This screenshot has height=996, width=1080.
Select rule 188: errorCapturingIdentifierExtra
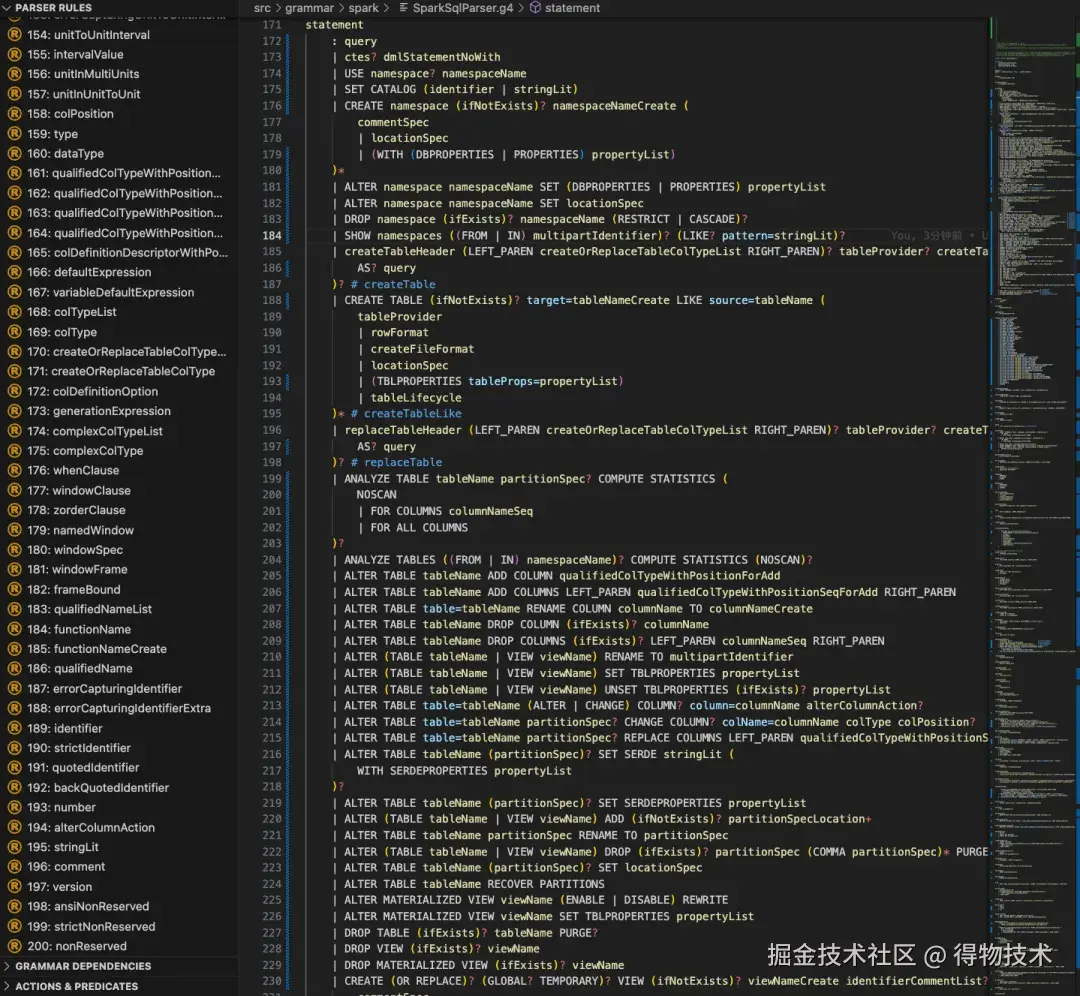tap(119, 709)
